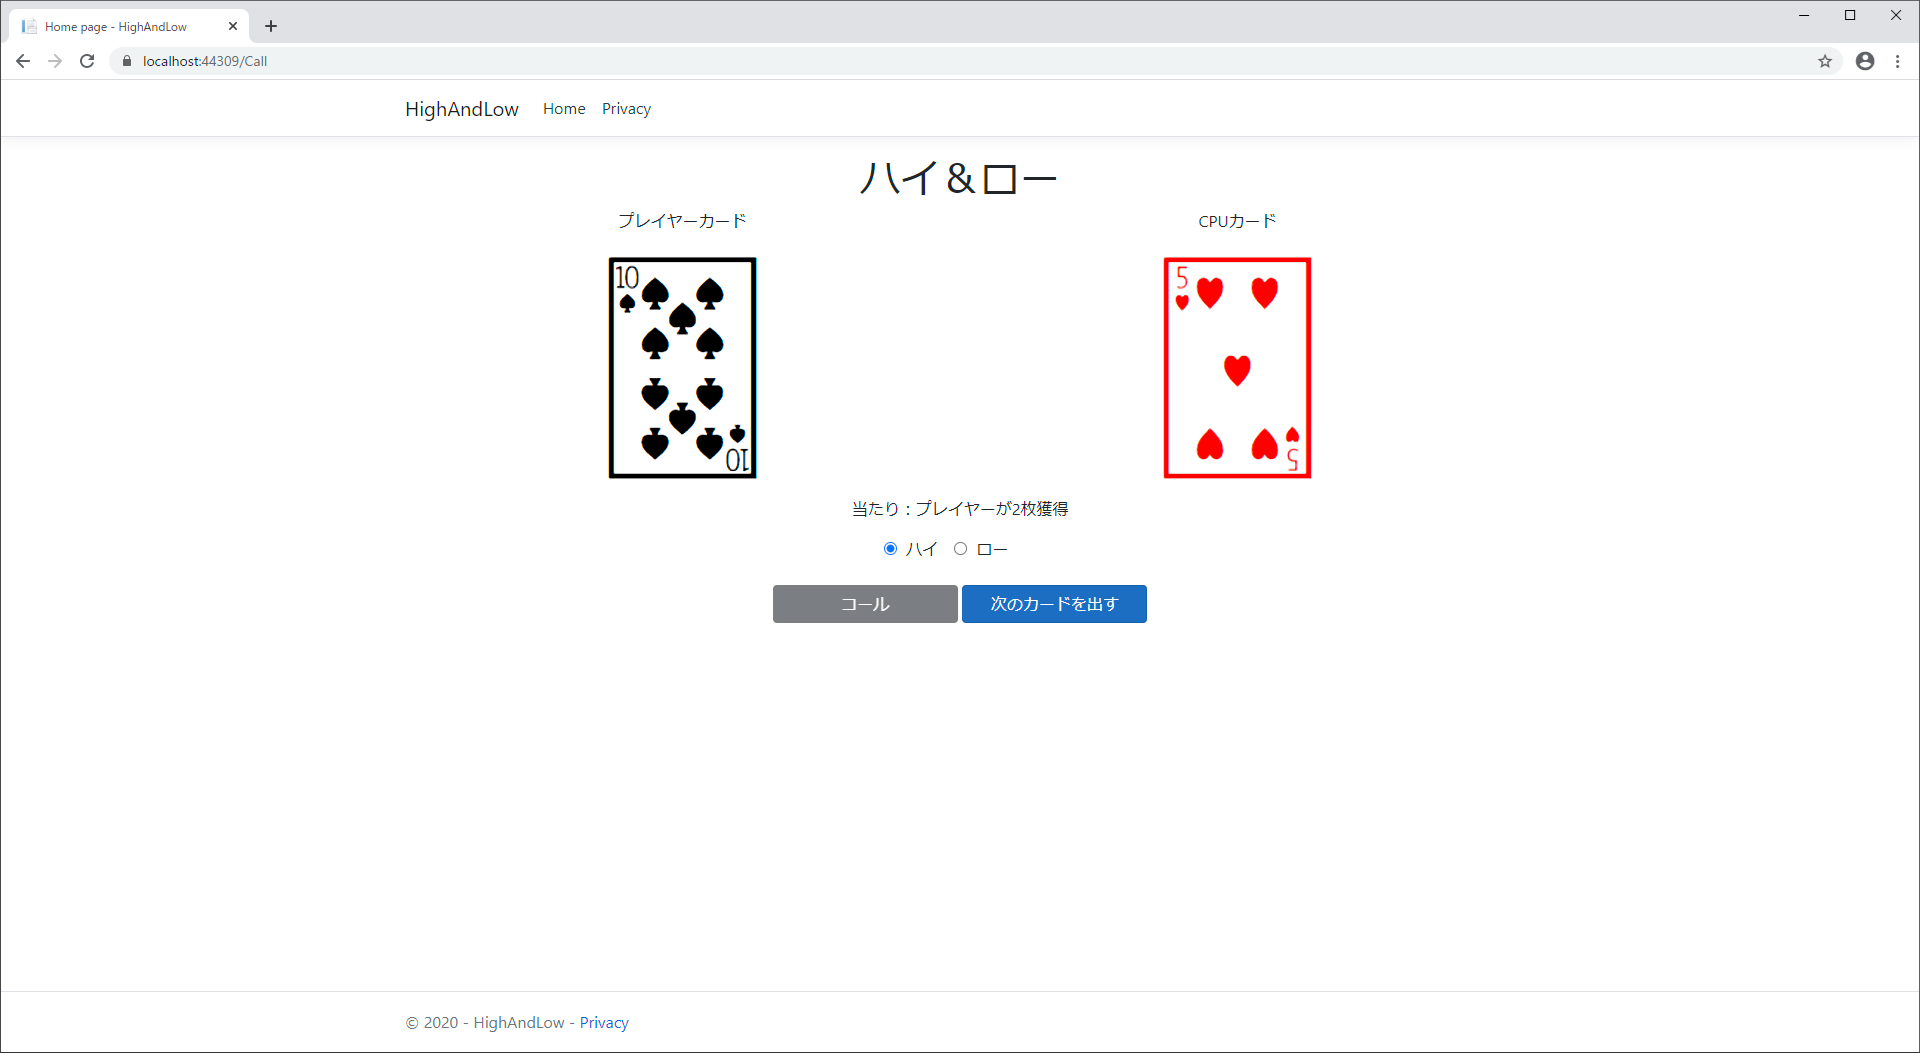This screenshot has height=1053, width=1920.
Task: Close the HighAndLow tab with X
Action: click(233, 26)
